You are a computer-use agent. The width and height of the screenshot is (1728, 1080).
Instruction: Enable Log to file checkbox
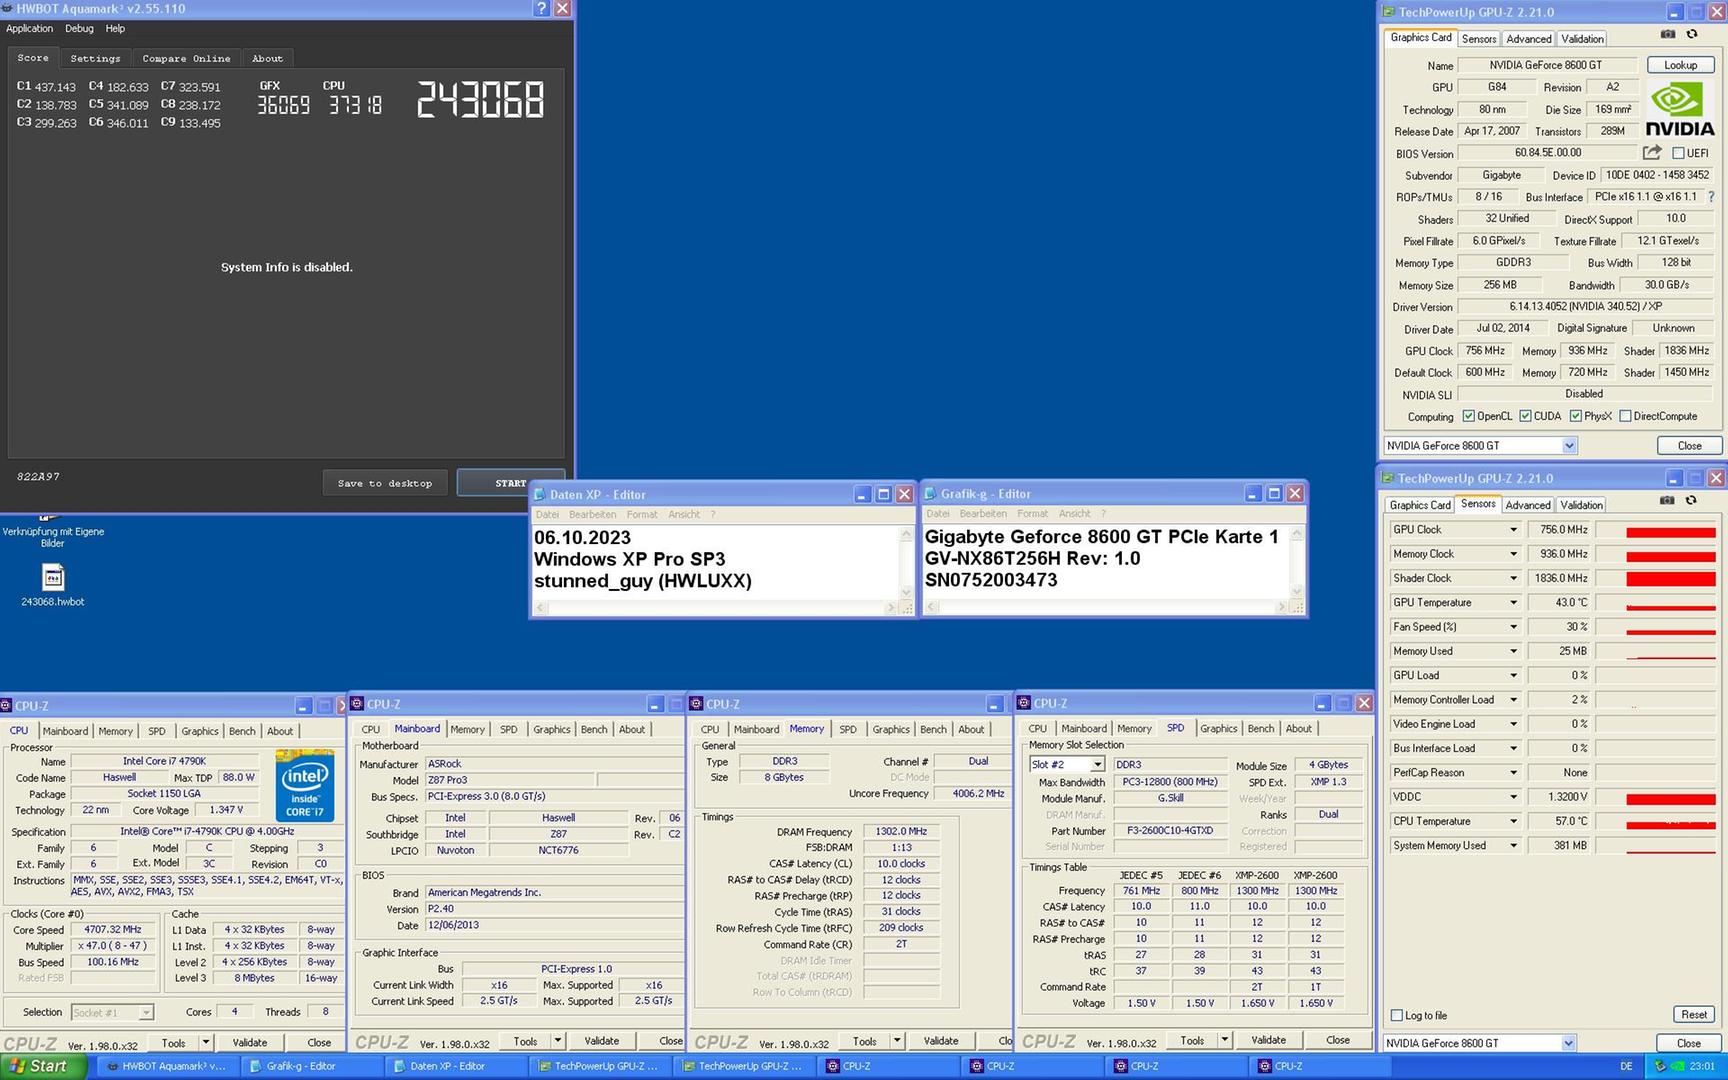click(x=1397, y=1015)
